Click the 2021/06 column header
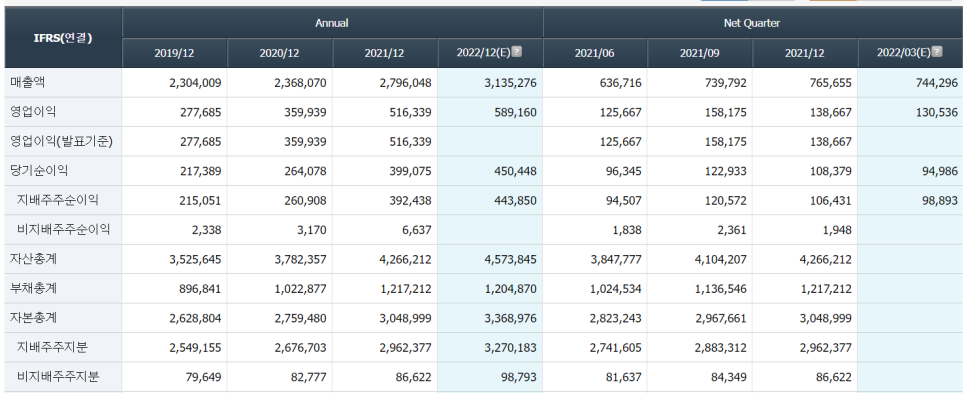The height and width of the screenshot is (393, 966). [595, 53]
